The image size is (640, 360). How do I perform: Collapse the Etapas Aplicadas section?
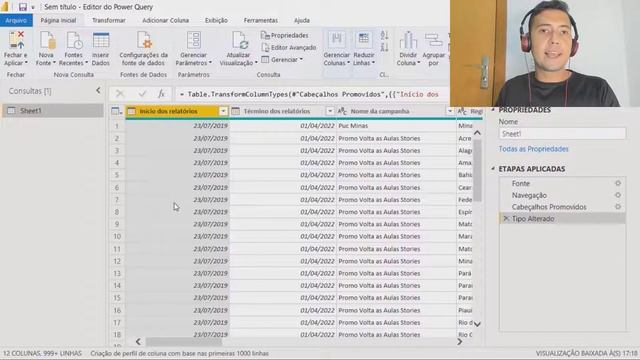coord(493,169)
